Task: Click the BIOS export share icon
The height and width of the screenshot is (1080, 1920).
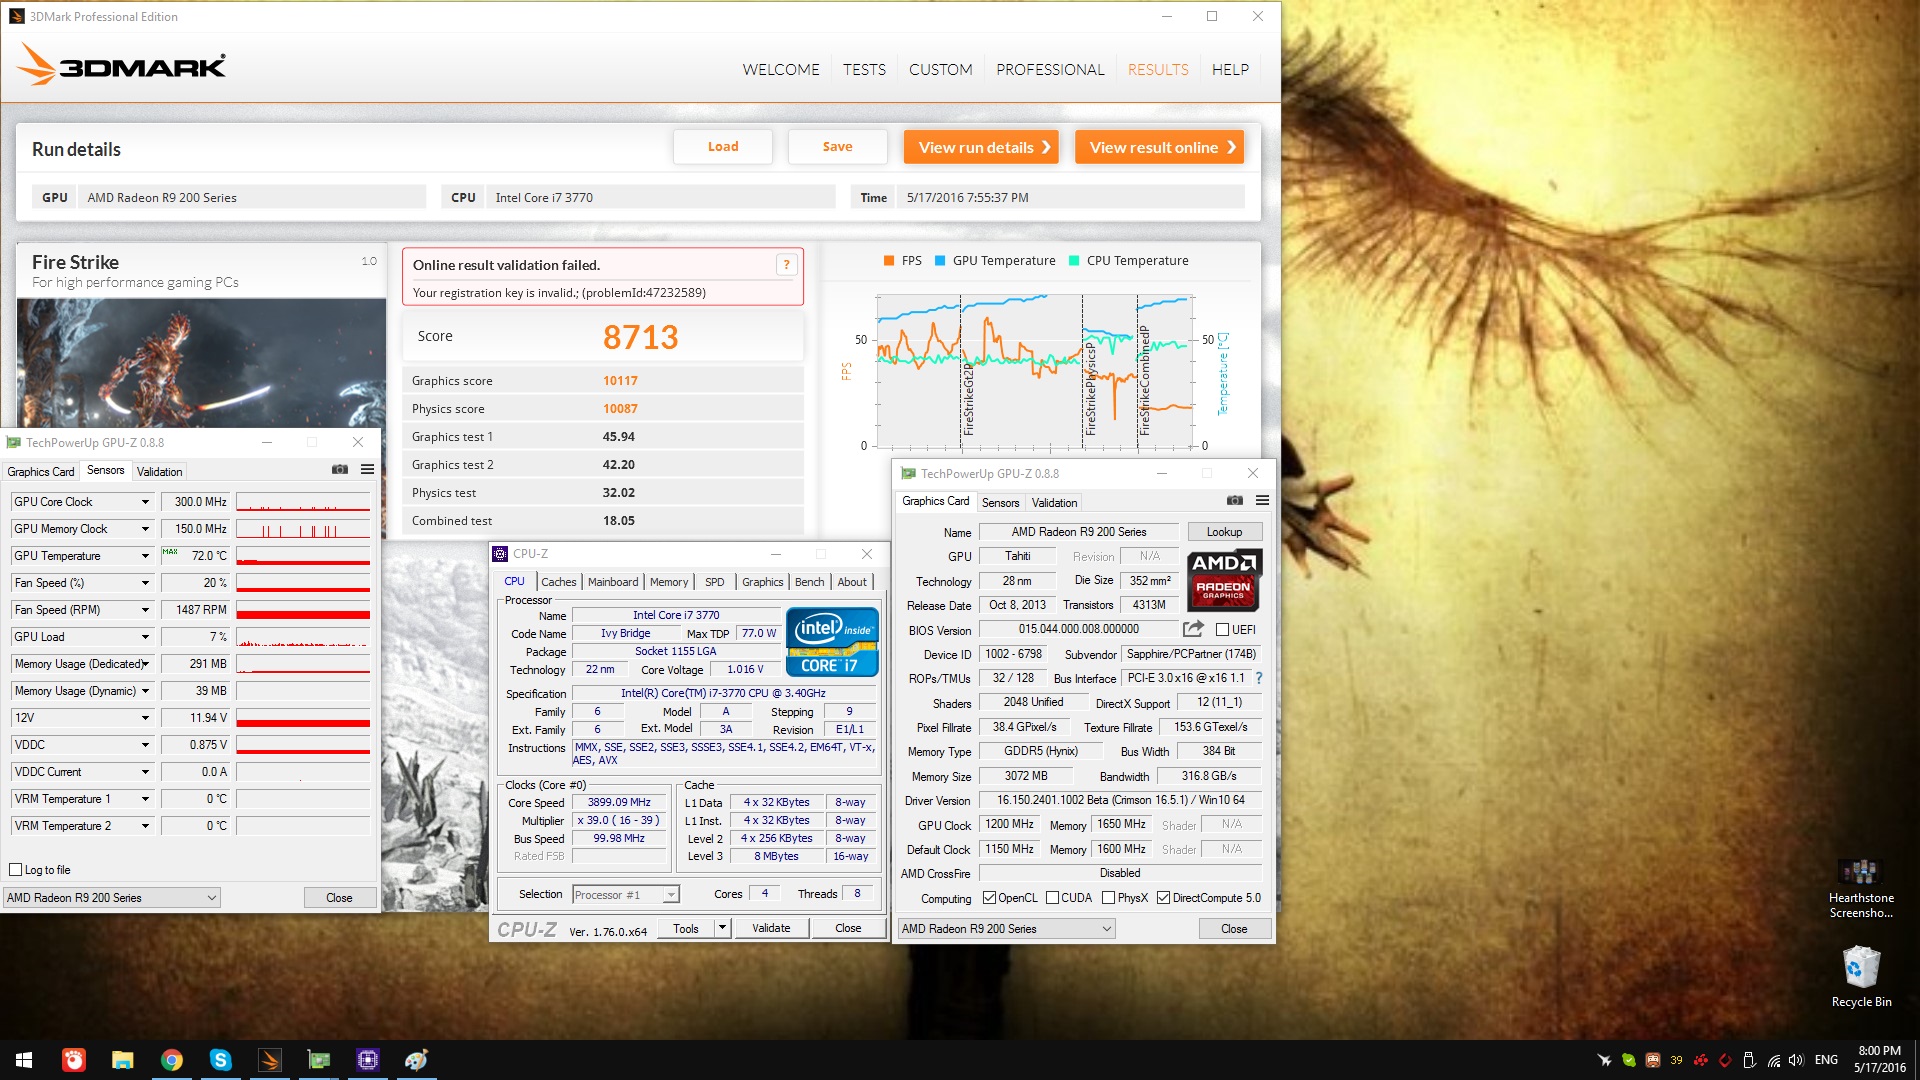Action: [x=1192, y=629]
